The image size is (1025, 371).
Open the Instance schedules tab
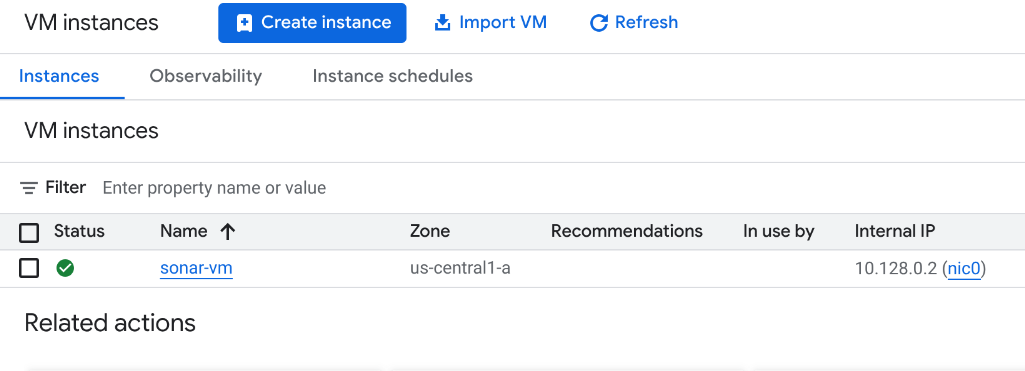tap(392, 76)
